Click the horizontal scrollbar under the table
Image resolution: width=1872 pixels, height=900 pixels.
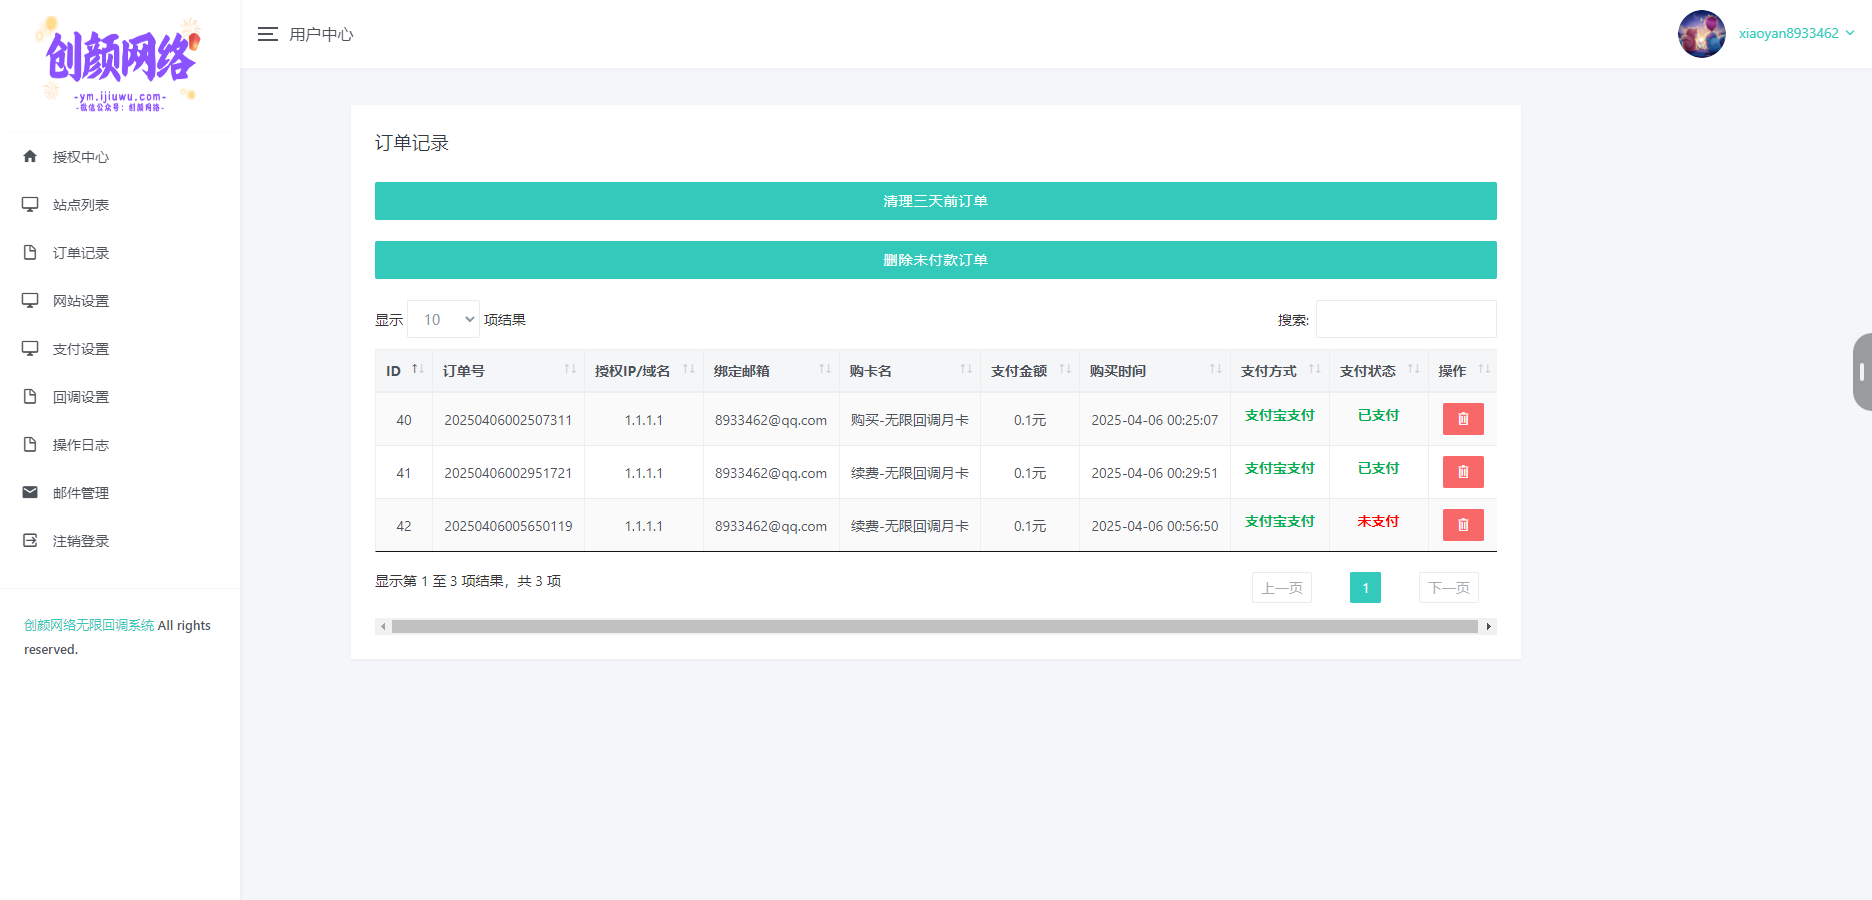pyautogui.click(x=934, y=627)
